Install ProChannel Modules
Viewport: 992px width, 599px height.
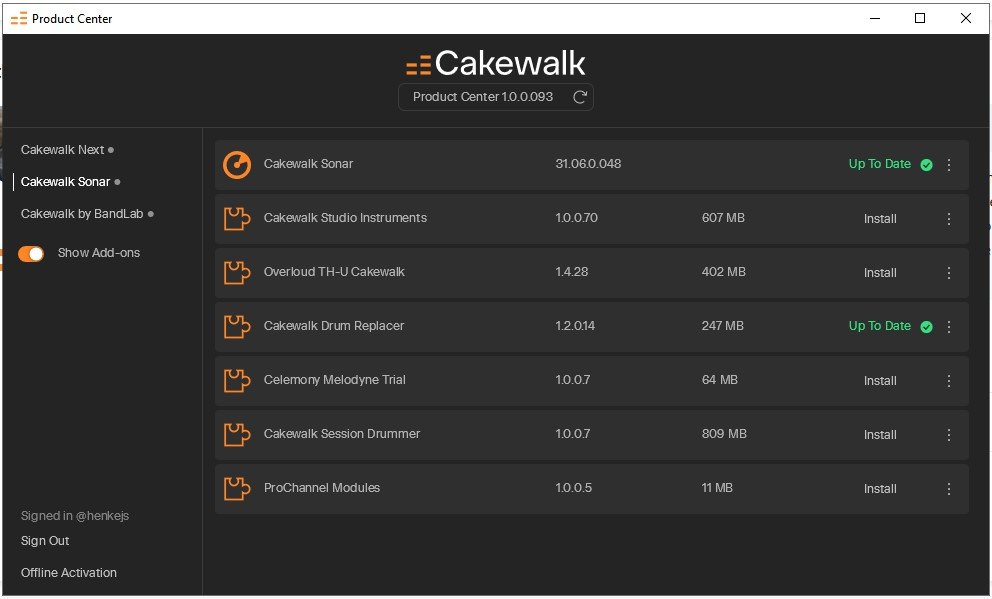click(x=880, y=489)
